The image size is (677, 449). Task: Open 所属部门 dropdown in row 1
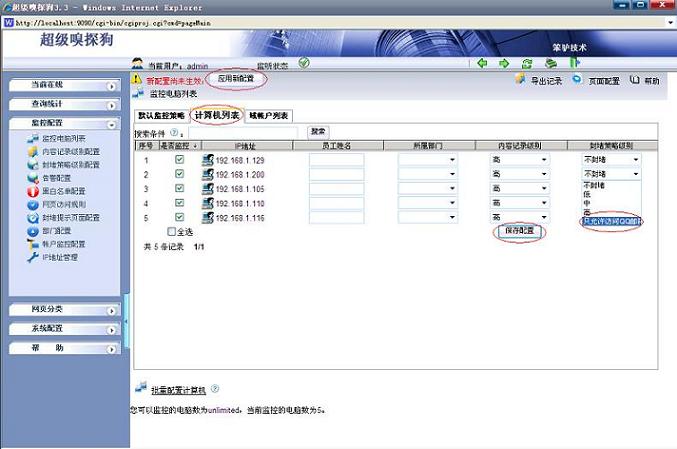[x=441, y=159]
